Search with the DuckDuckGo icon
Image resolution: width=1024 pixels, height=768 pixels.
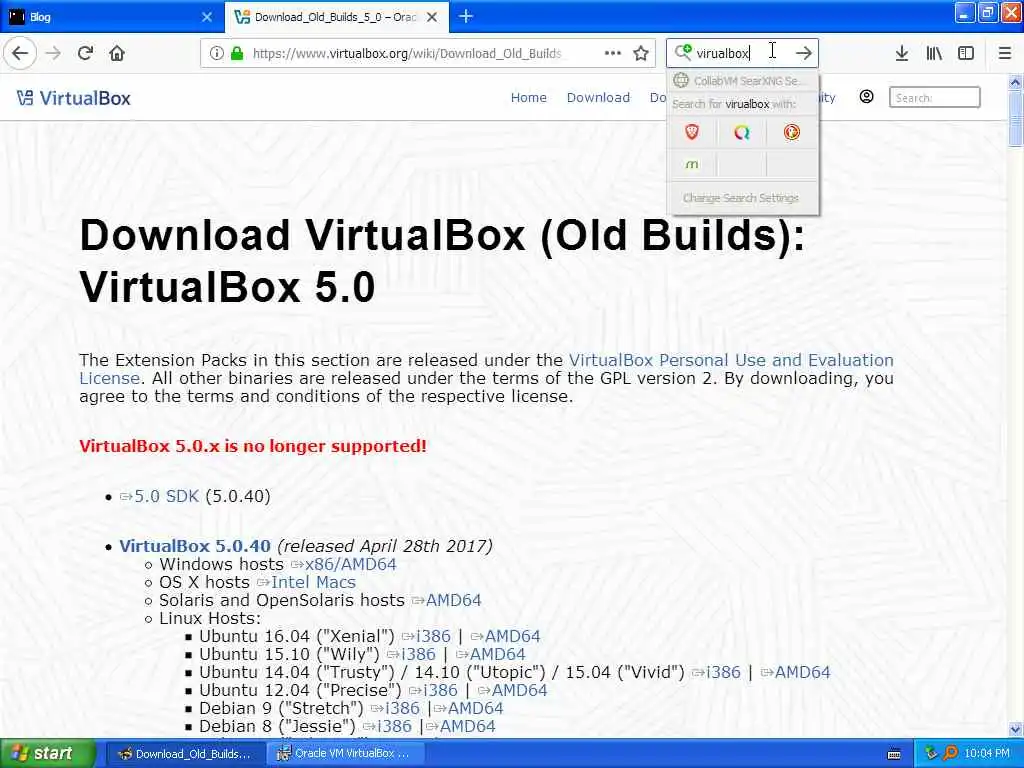pyautogui.click(x=792, y=133)
